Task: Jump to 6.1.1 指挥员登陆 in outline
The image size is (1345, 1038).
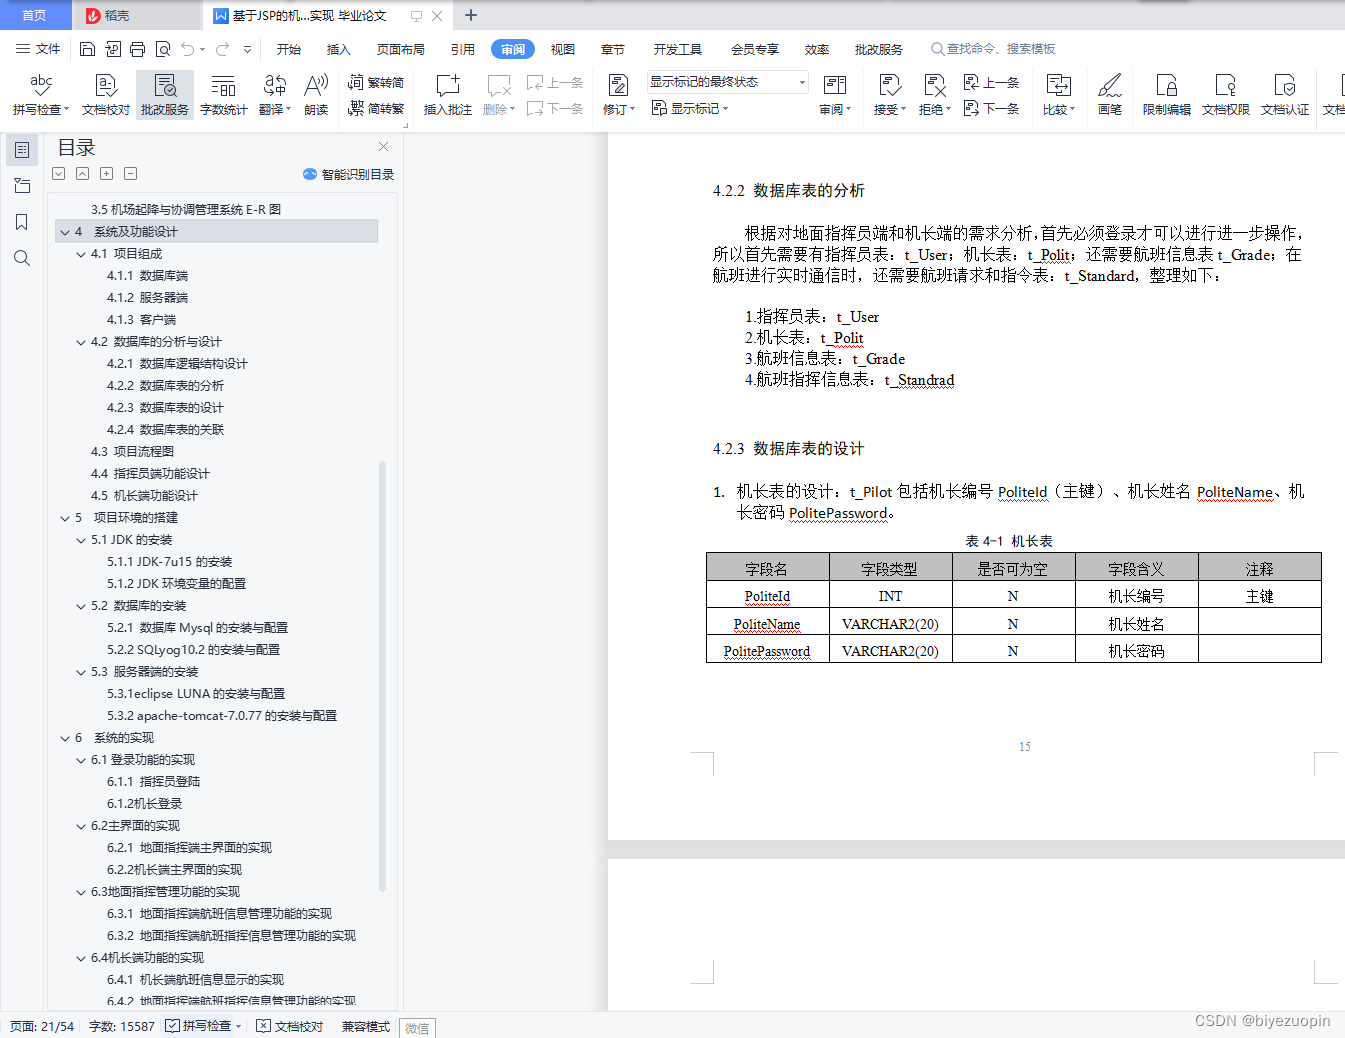Action: click(x=153, y=782)
